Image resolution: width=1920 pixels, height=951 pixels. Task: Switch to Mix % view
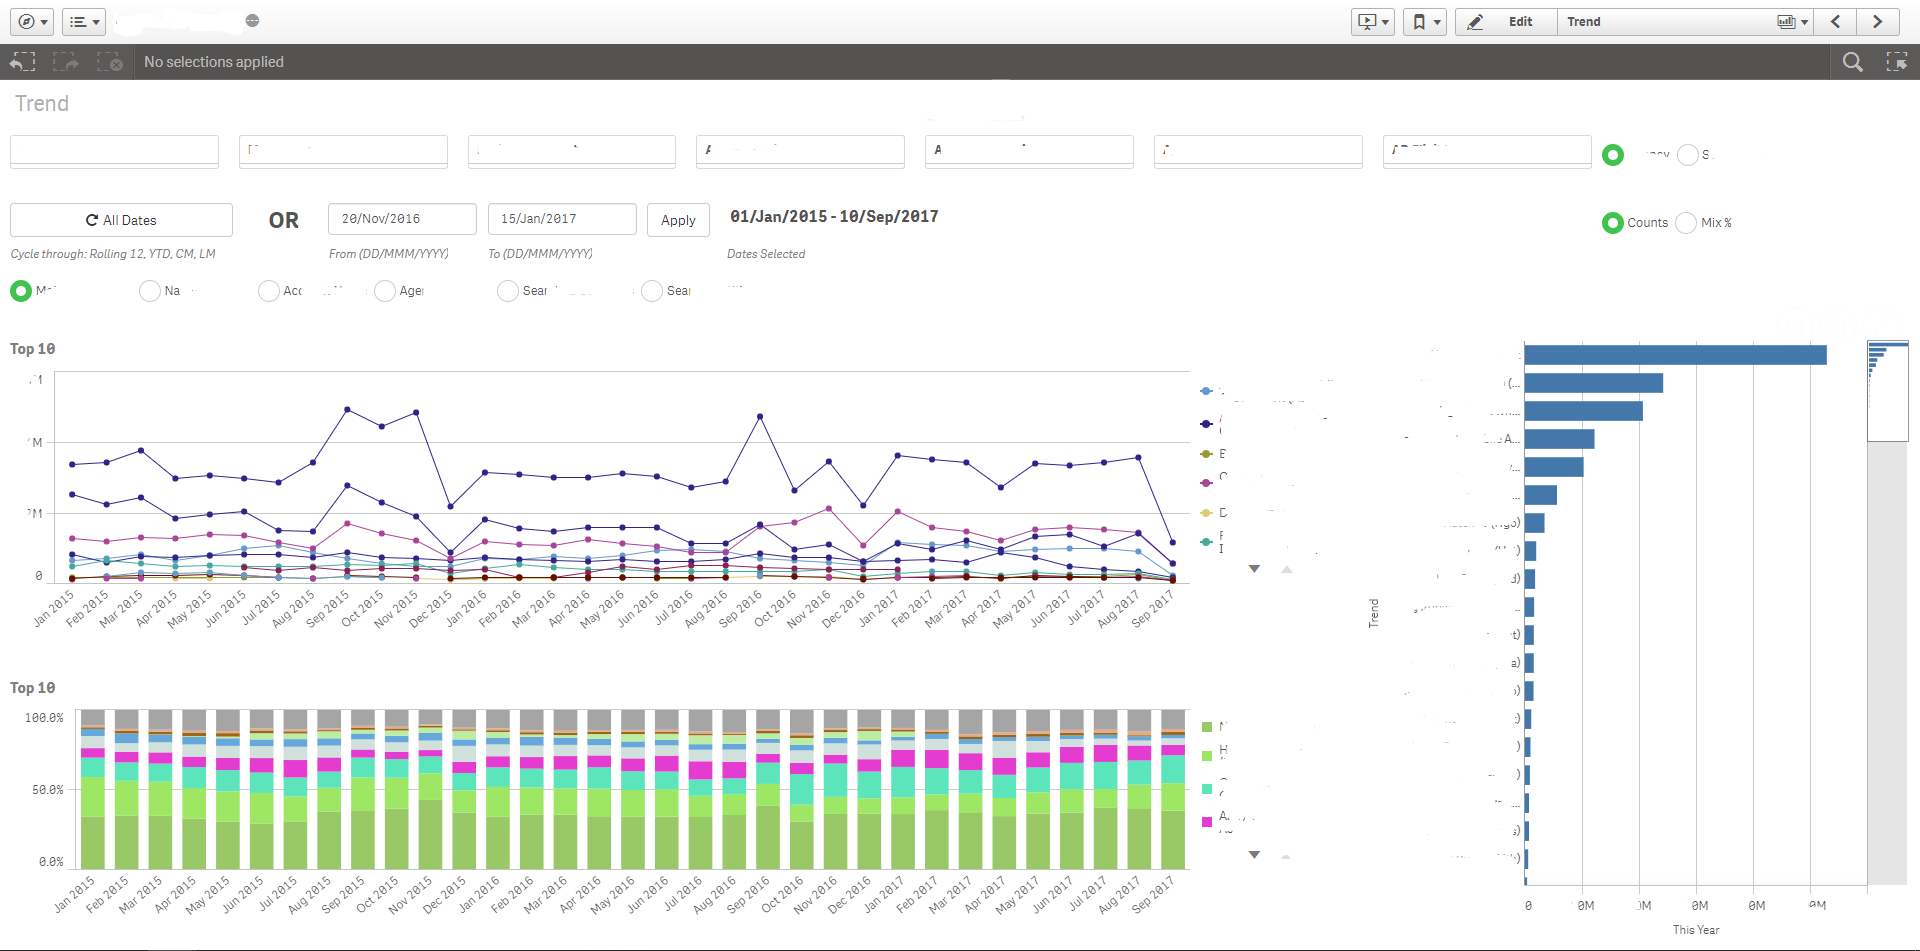[x=1686, y=223]
